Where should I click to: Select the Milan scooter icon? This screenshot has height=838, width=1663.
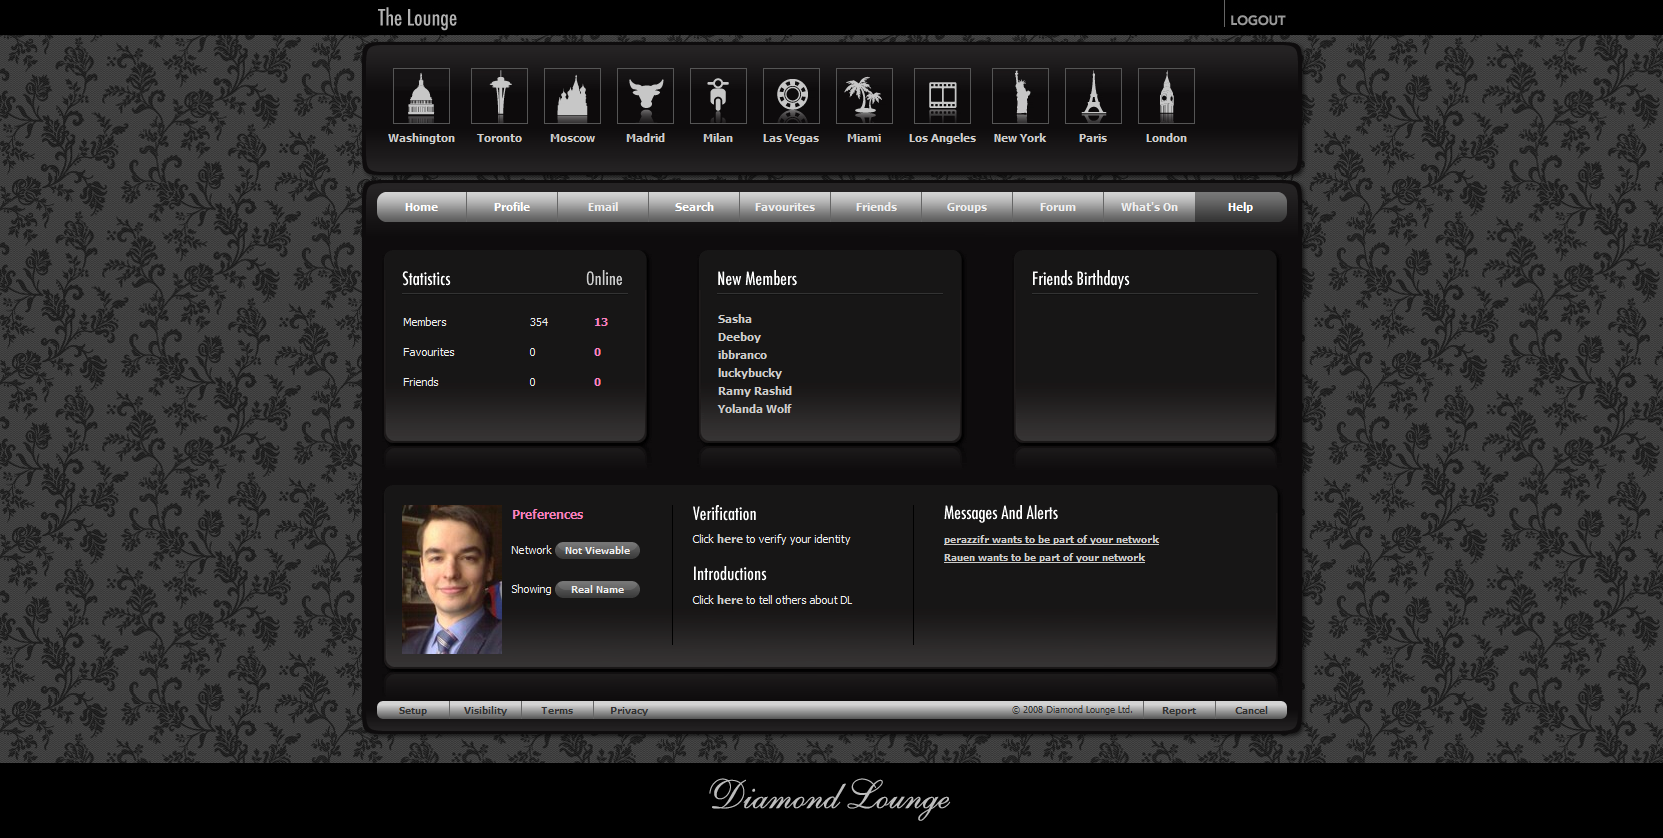(718, 96)
